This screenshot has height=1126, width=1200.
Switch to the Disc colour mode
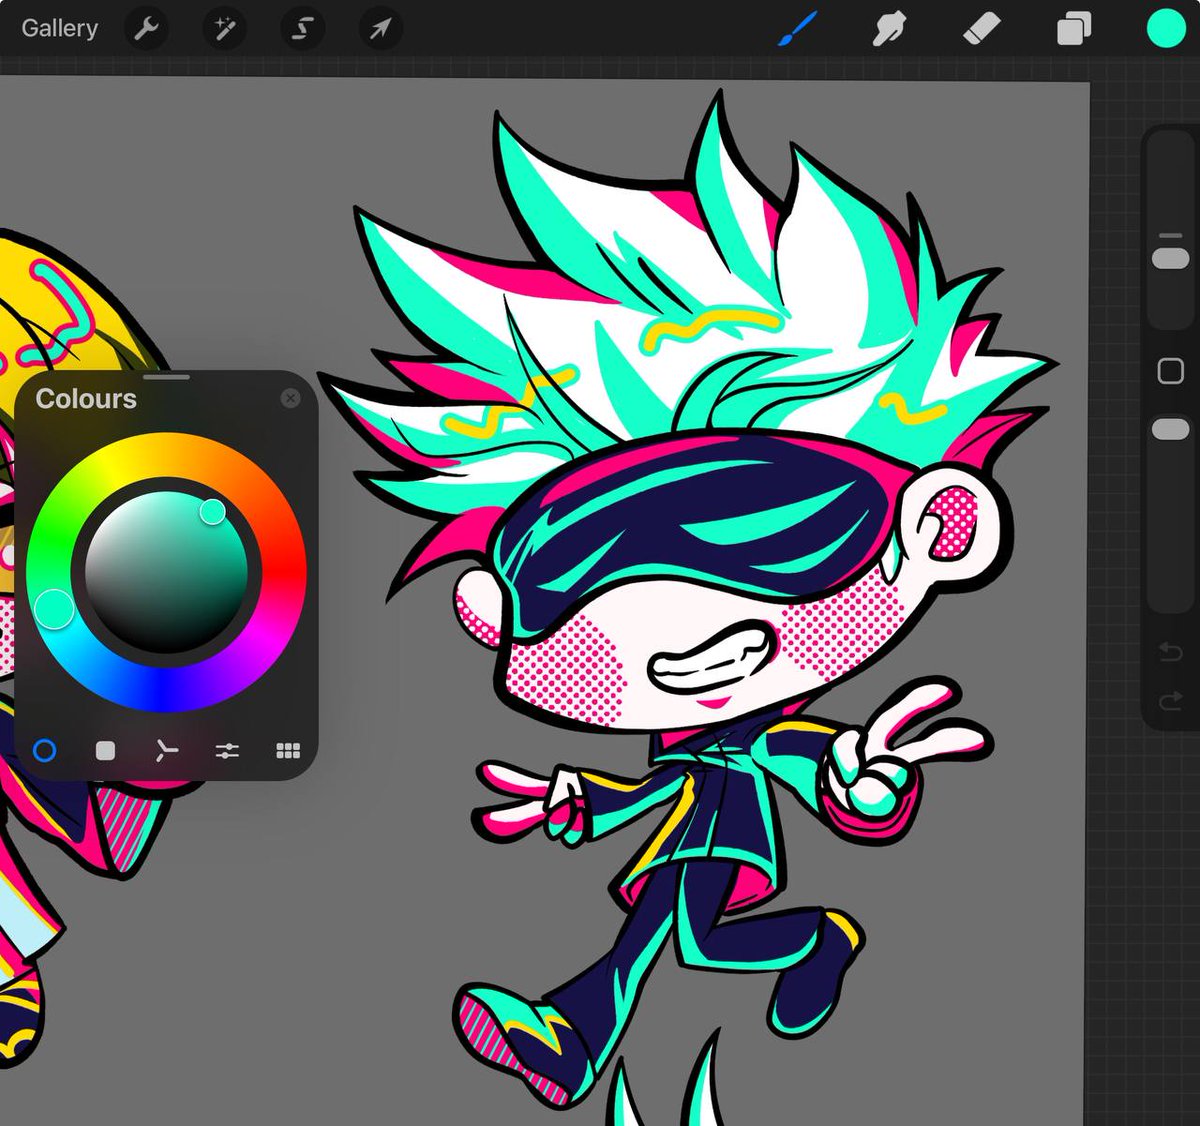coord(44,750)
